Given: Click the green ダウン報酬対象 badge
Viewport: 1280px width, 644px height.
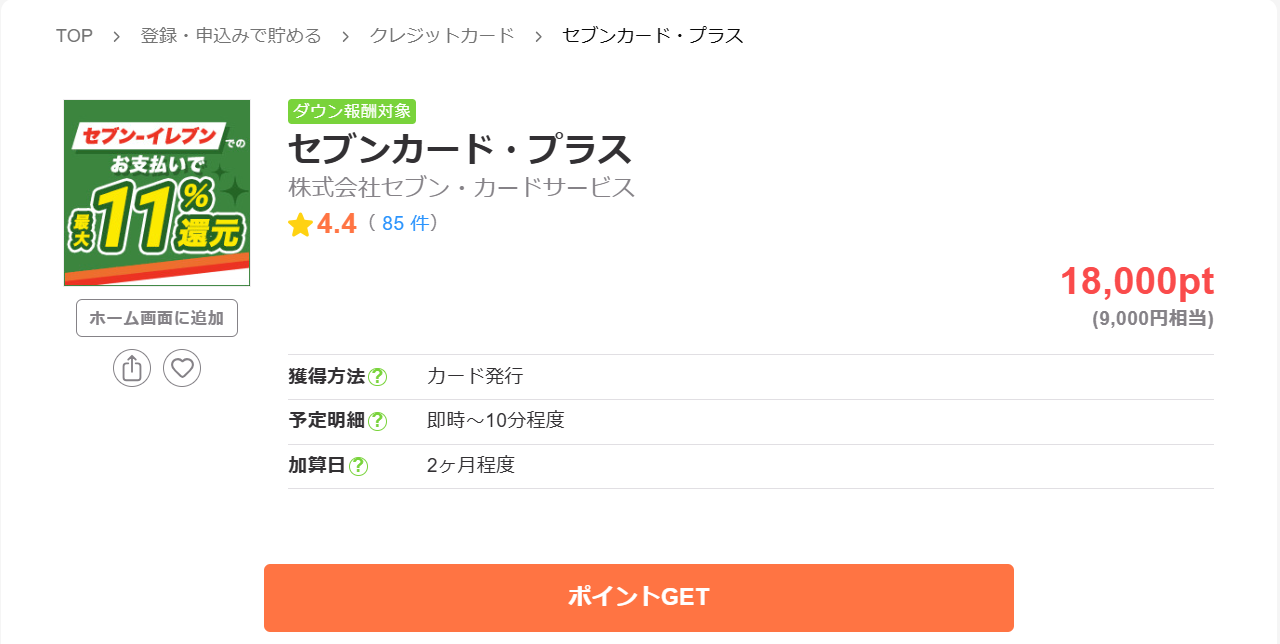Looking at the screenshot, I should pos(352,112).
